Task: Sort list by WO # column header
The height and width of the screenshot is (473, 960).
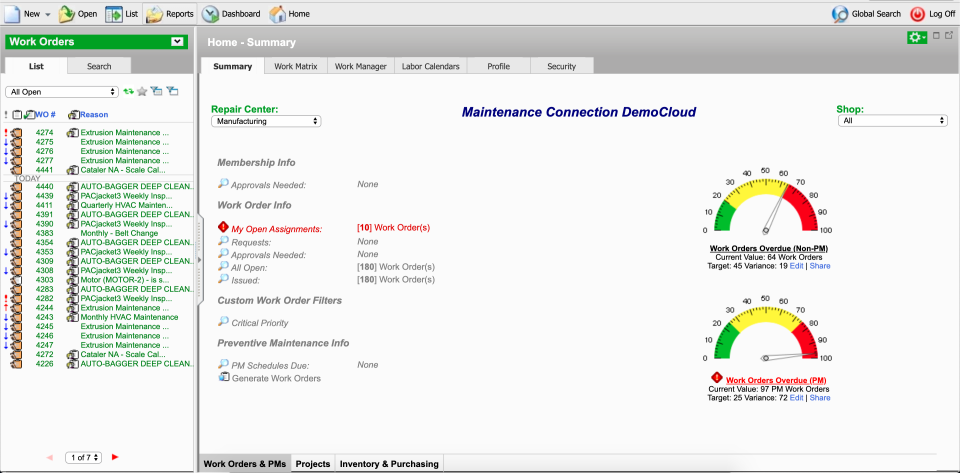Action: (46, 114)
